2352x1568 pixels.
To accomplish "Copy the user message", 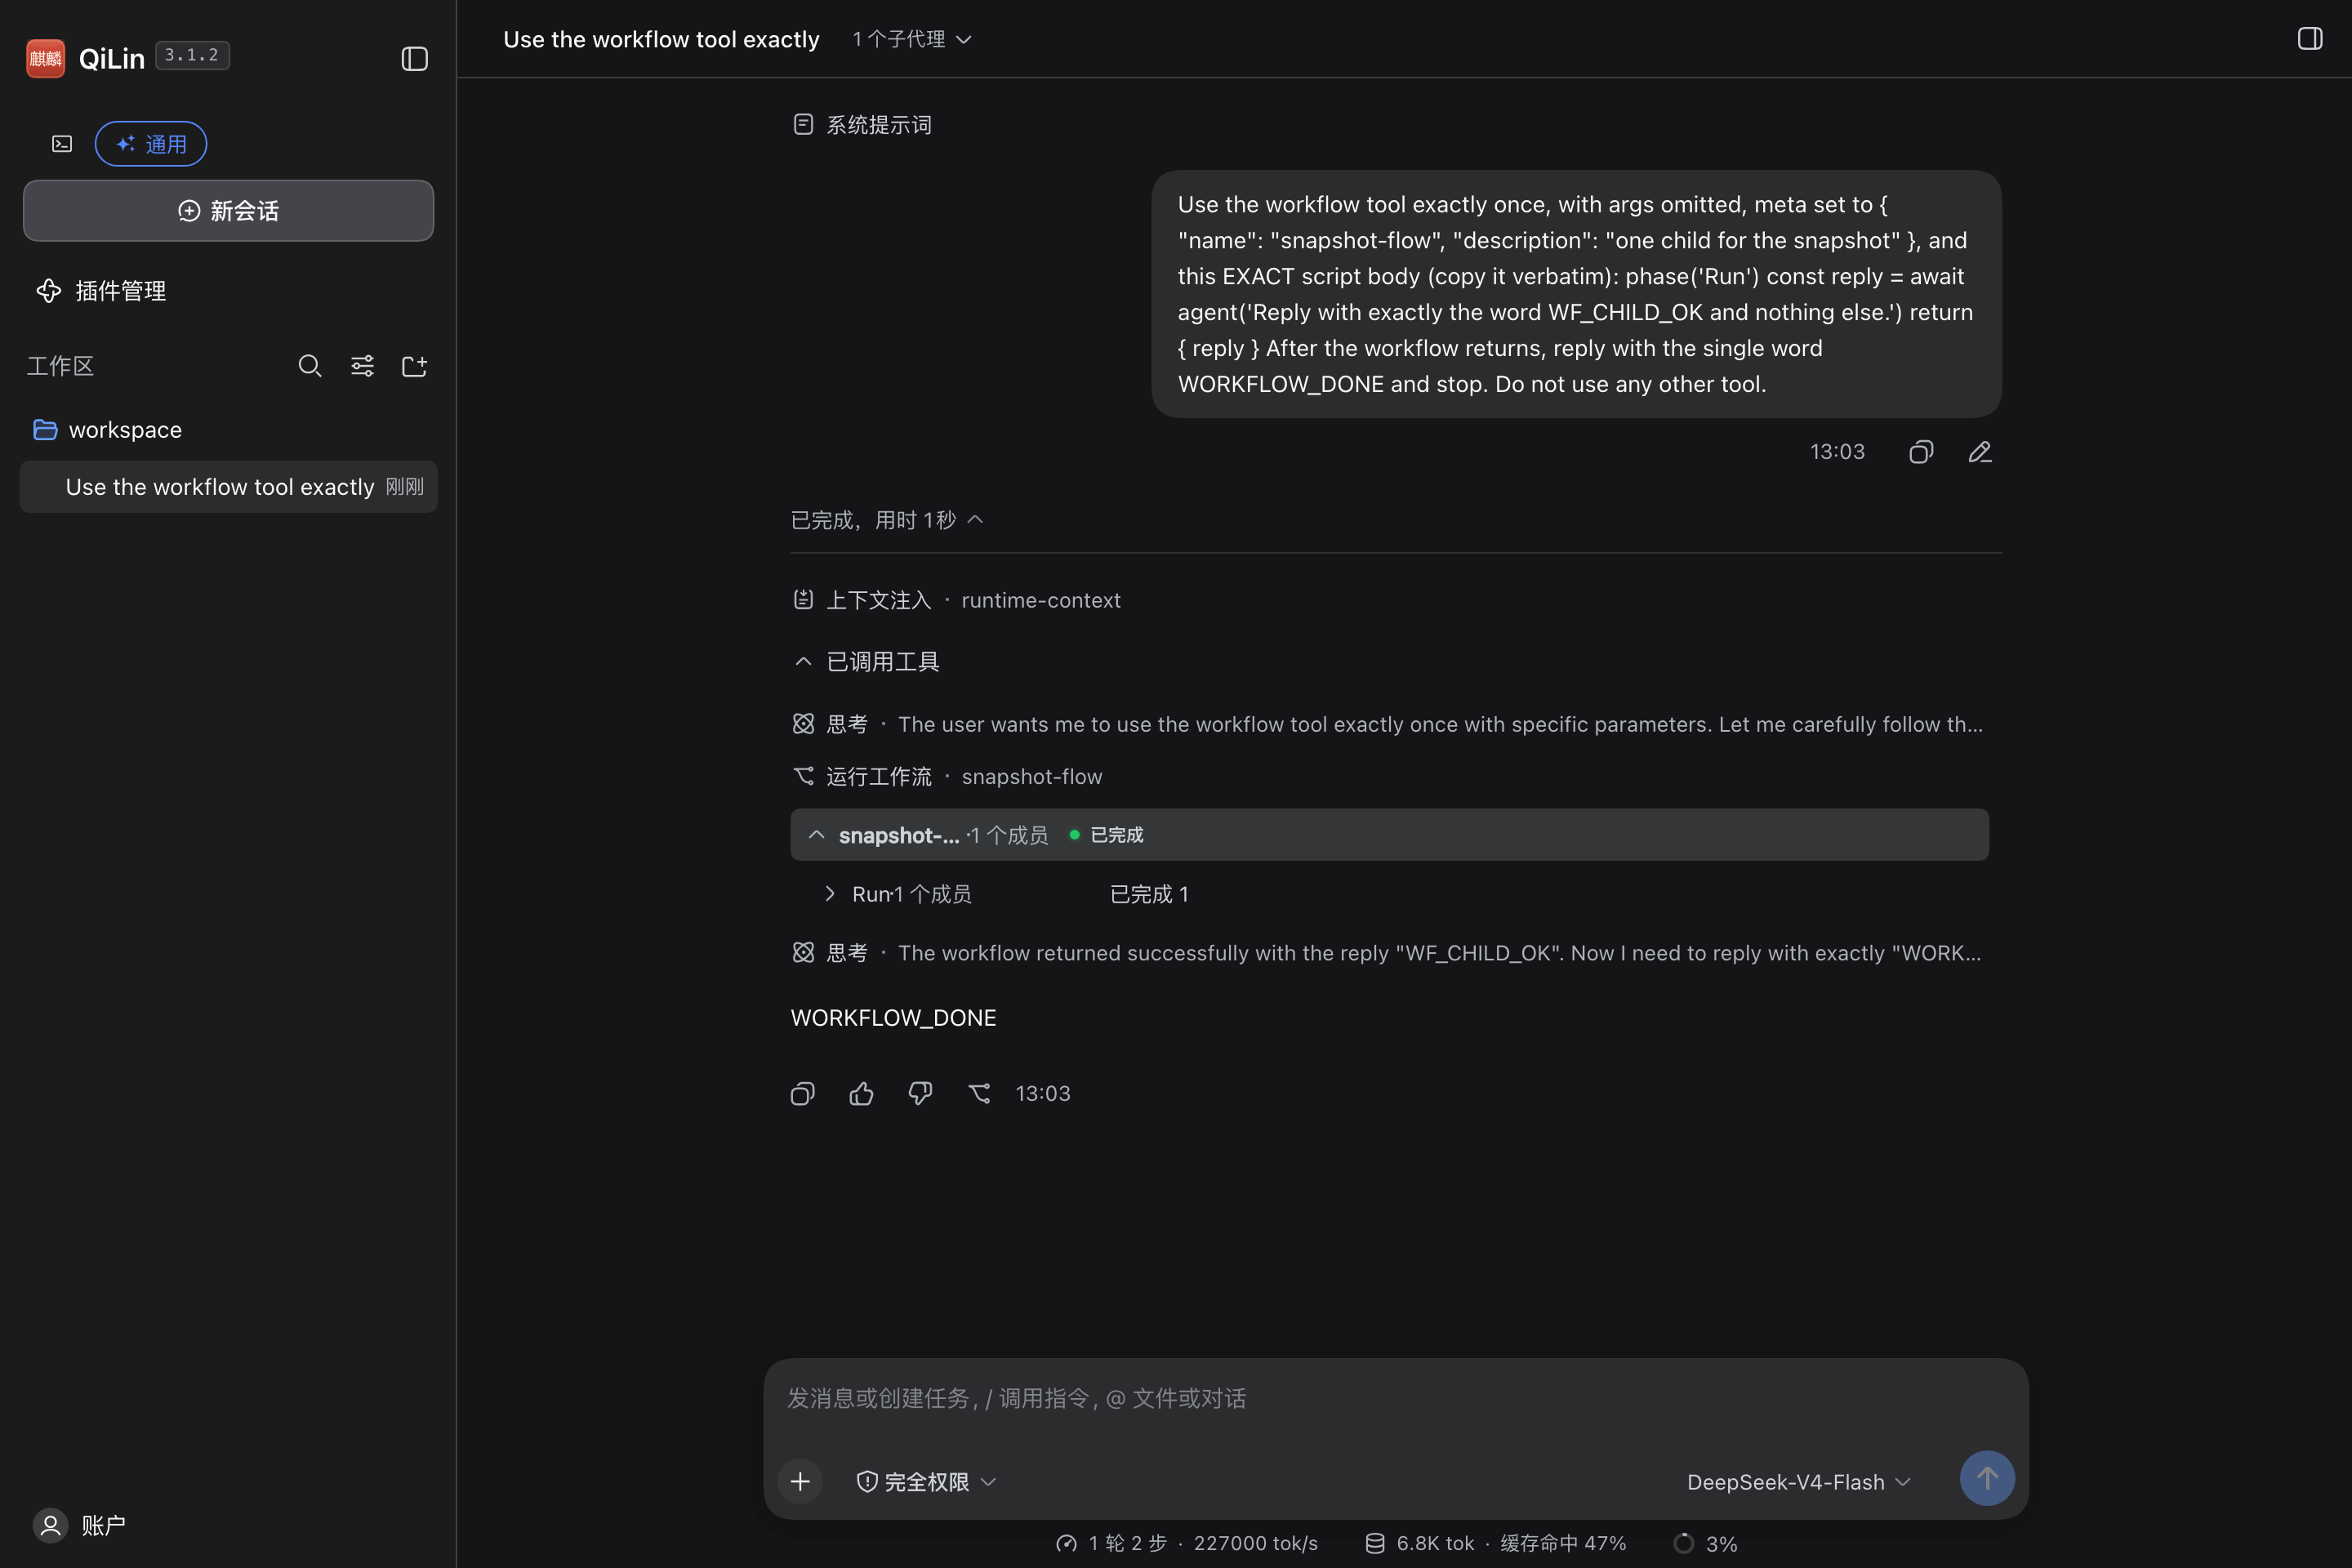I will pyautogui.click(x=1921, y=452).
